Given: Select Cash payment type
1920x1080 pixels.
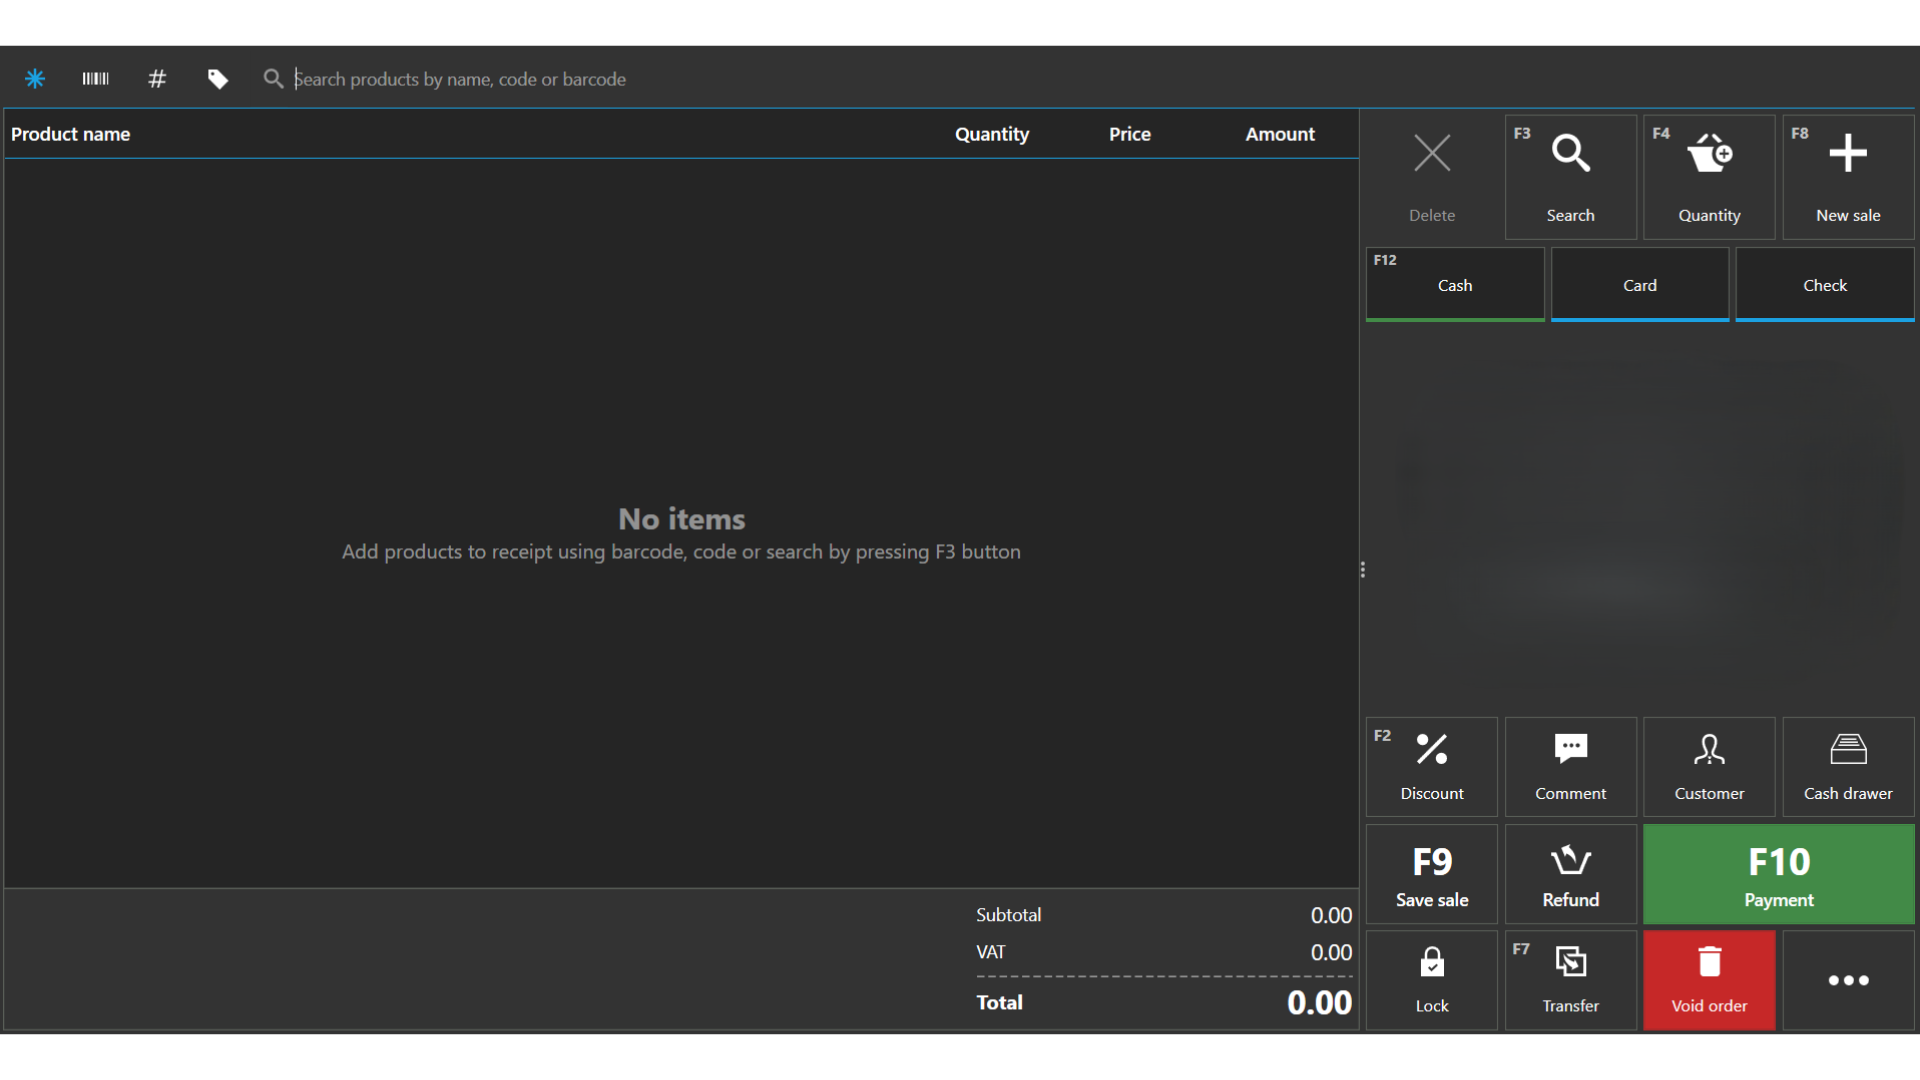Looking at the screenshot, I should [1455, 285].
